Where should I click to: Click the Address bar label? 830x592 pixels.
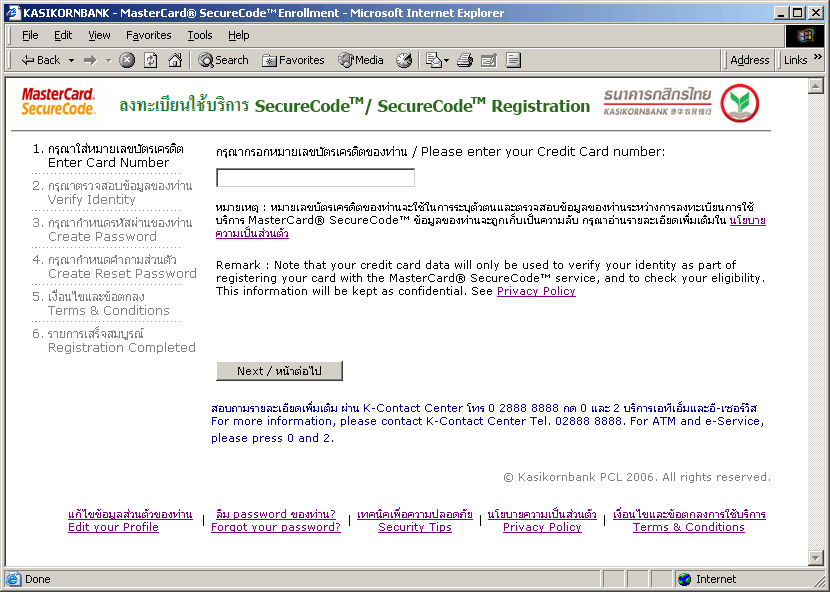(x=750, y=60)
